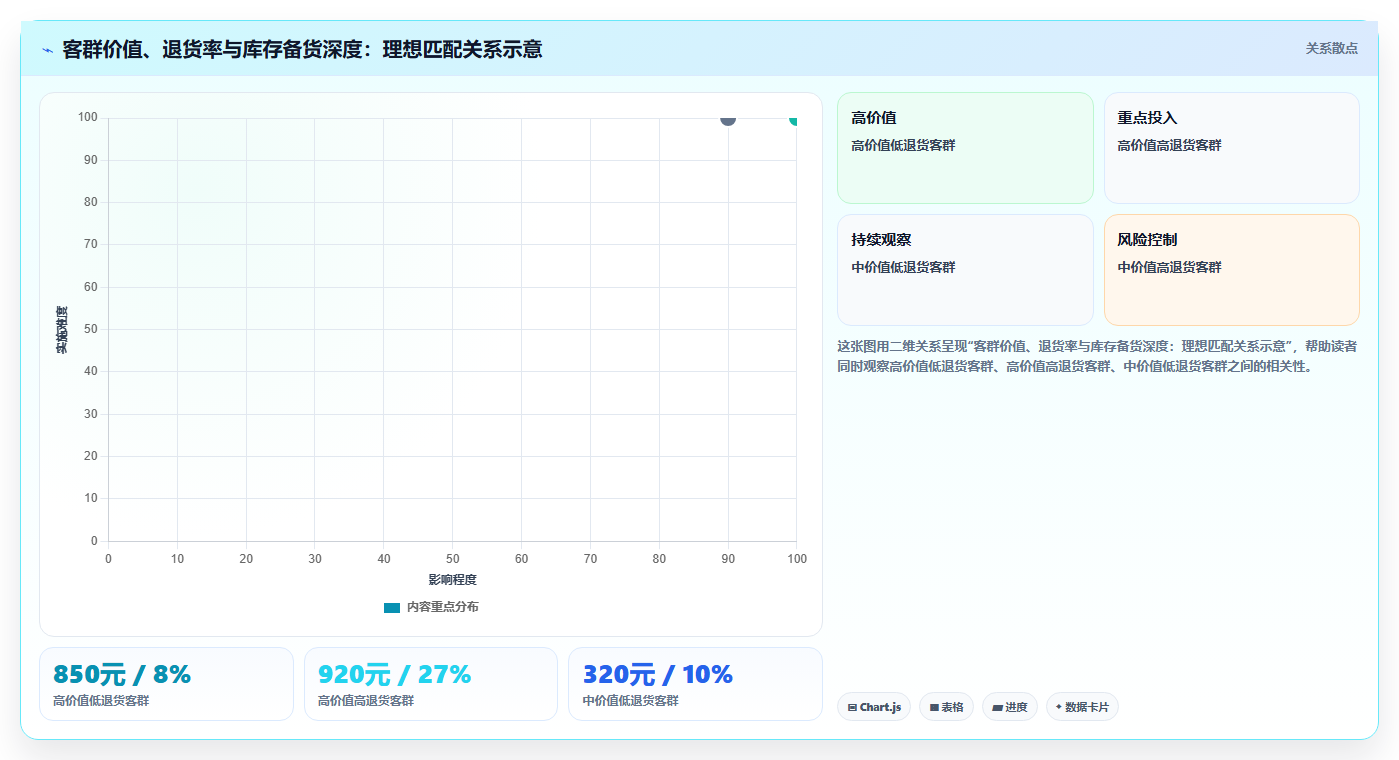Click the chart title 客群价值、退货率与库存备货深度
The image size is (1399, 760).
pyautogui.click(x=302, y=49)
